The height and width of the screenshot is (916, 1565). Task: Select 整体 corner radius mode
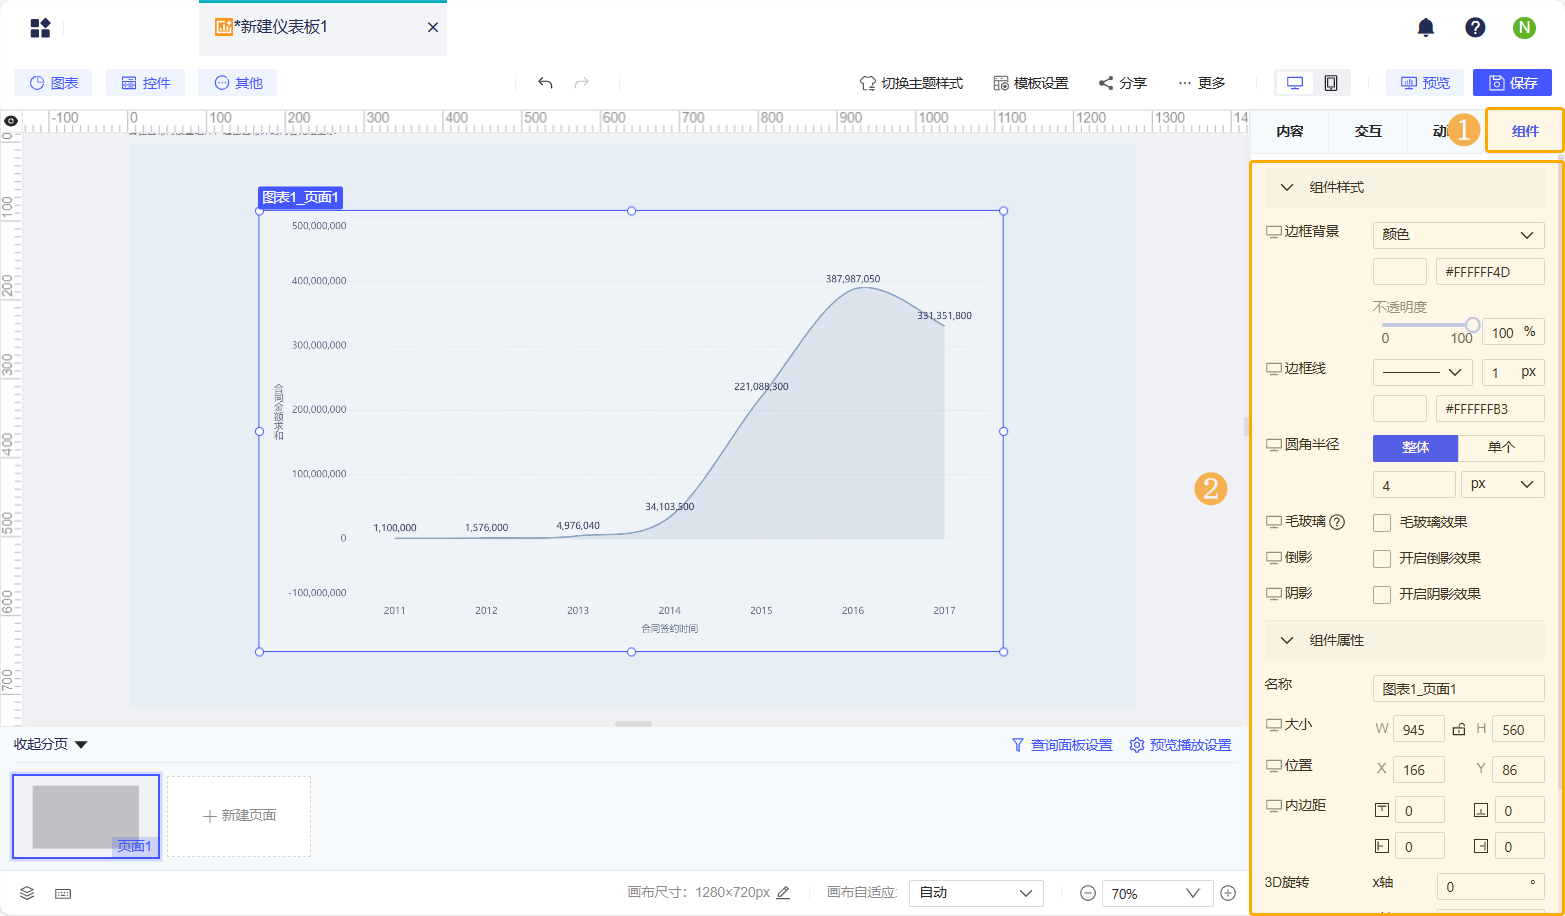(x=1415, y=447)
